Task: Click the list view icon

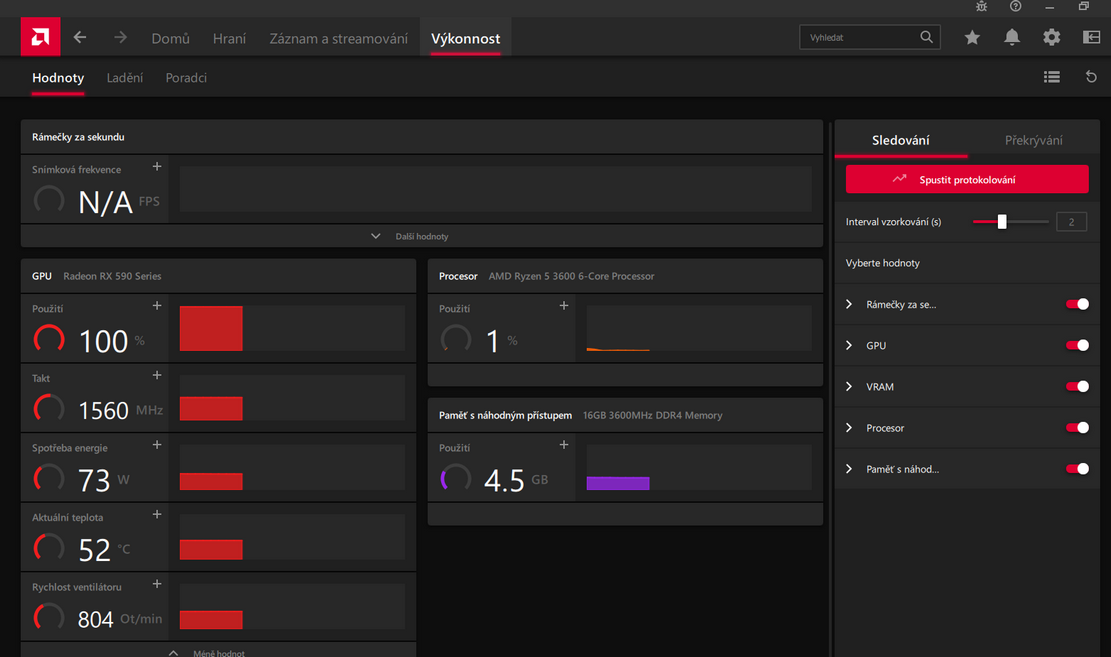Action: (1052, 77)
